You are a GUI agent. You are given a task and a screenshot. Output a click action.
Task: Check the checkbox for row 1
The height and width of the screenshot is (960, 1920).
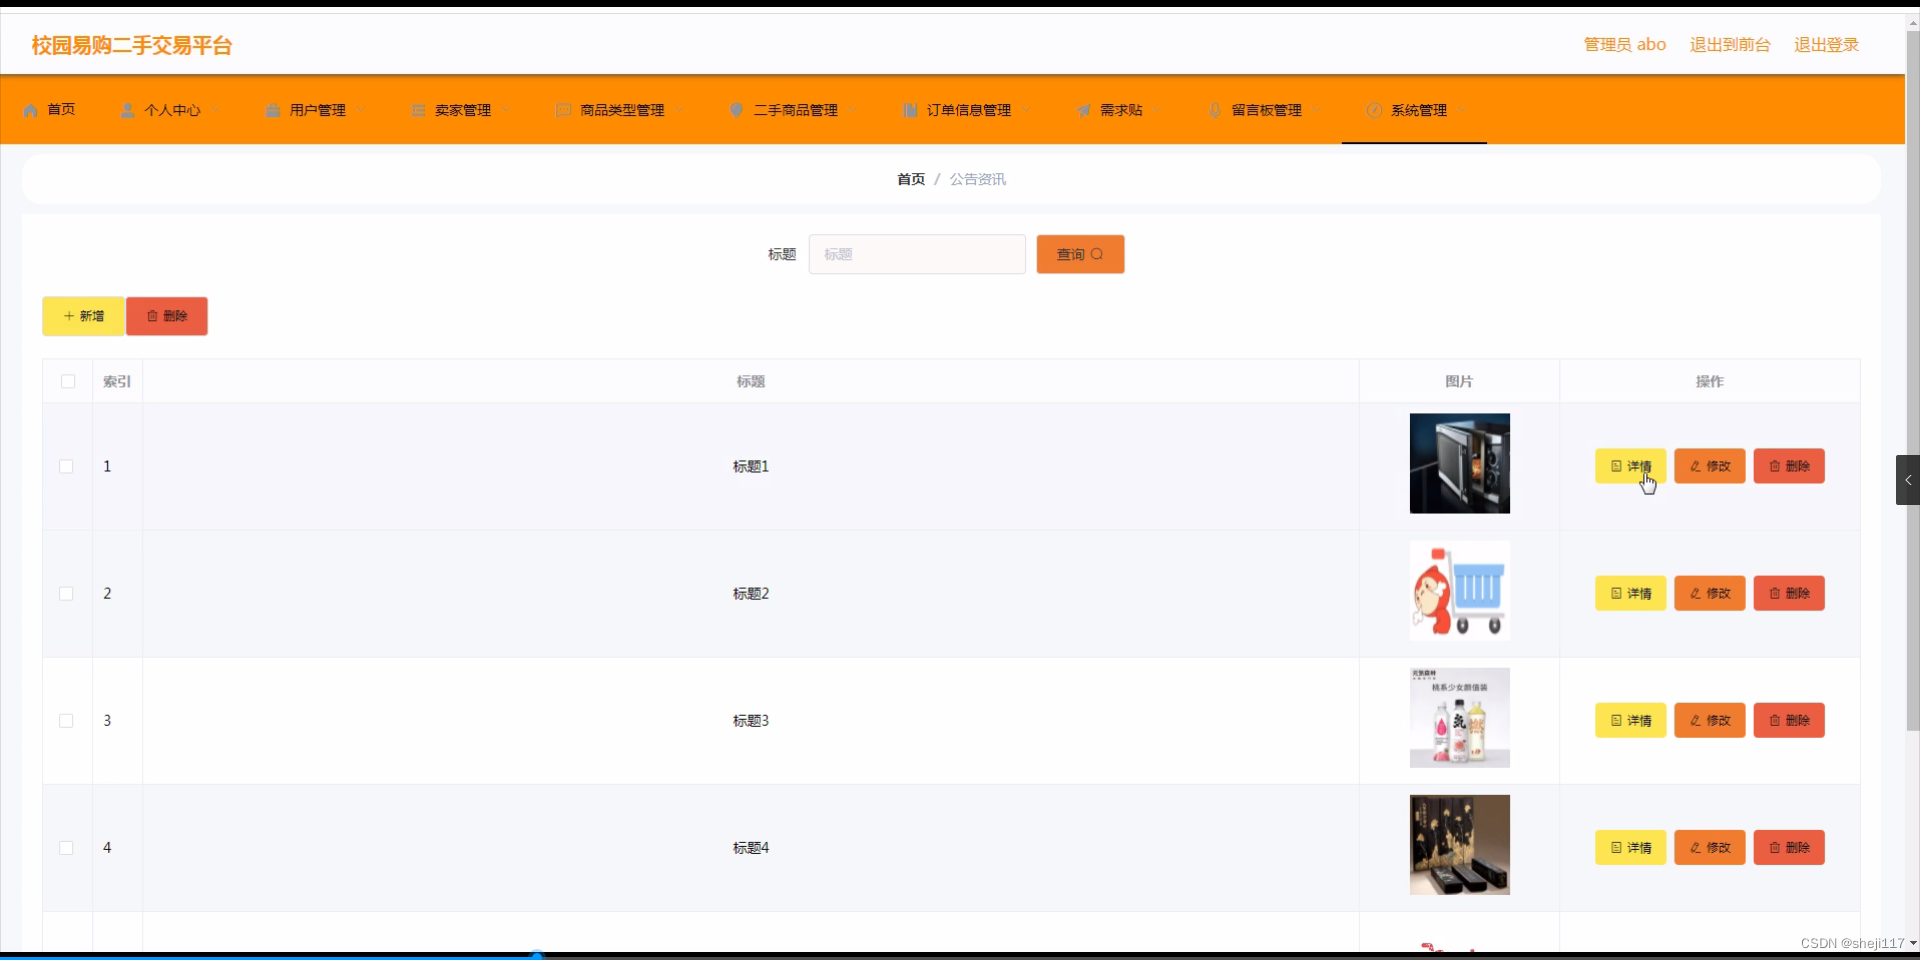(66, 466)
